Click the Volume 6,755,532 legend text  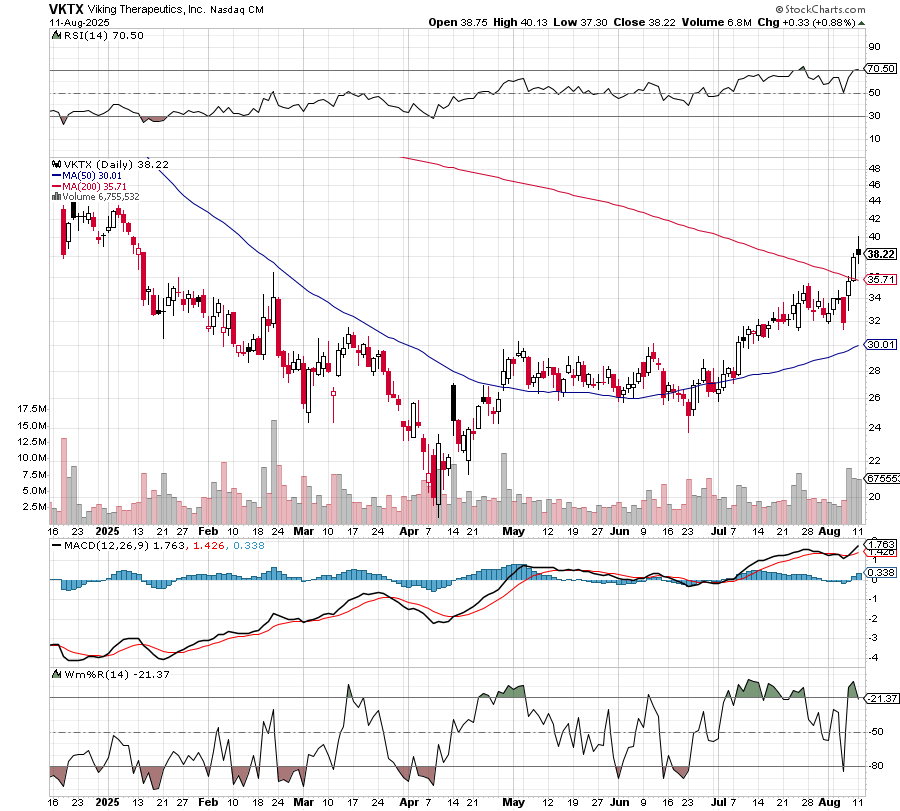point(101,196)
